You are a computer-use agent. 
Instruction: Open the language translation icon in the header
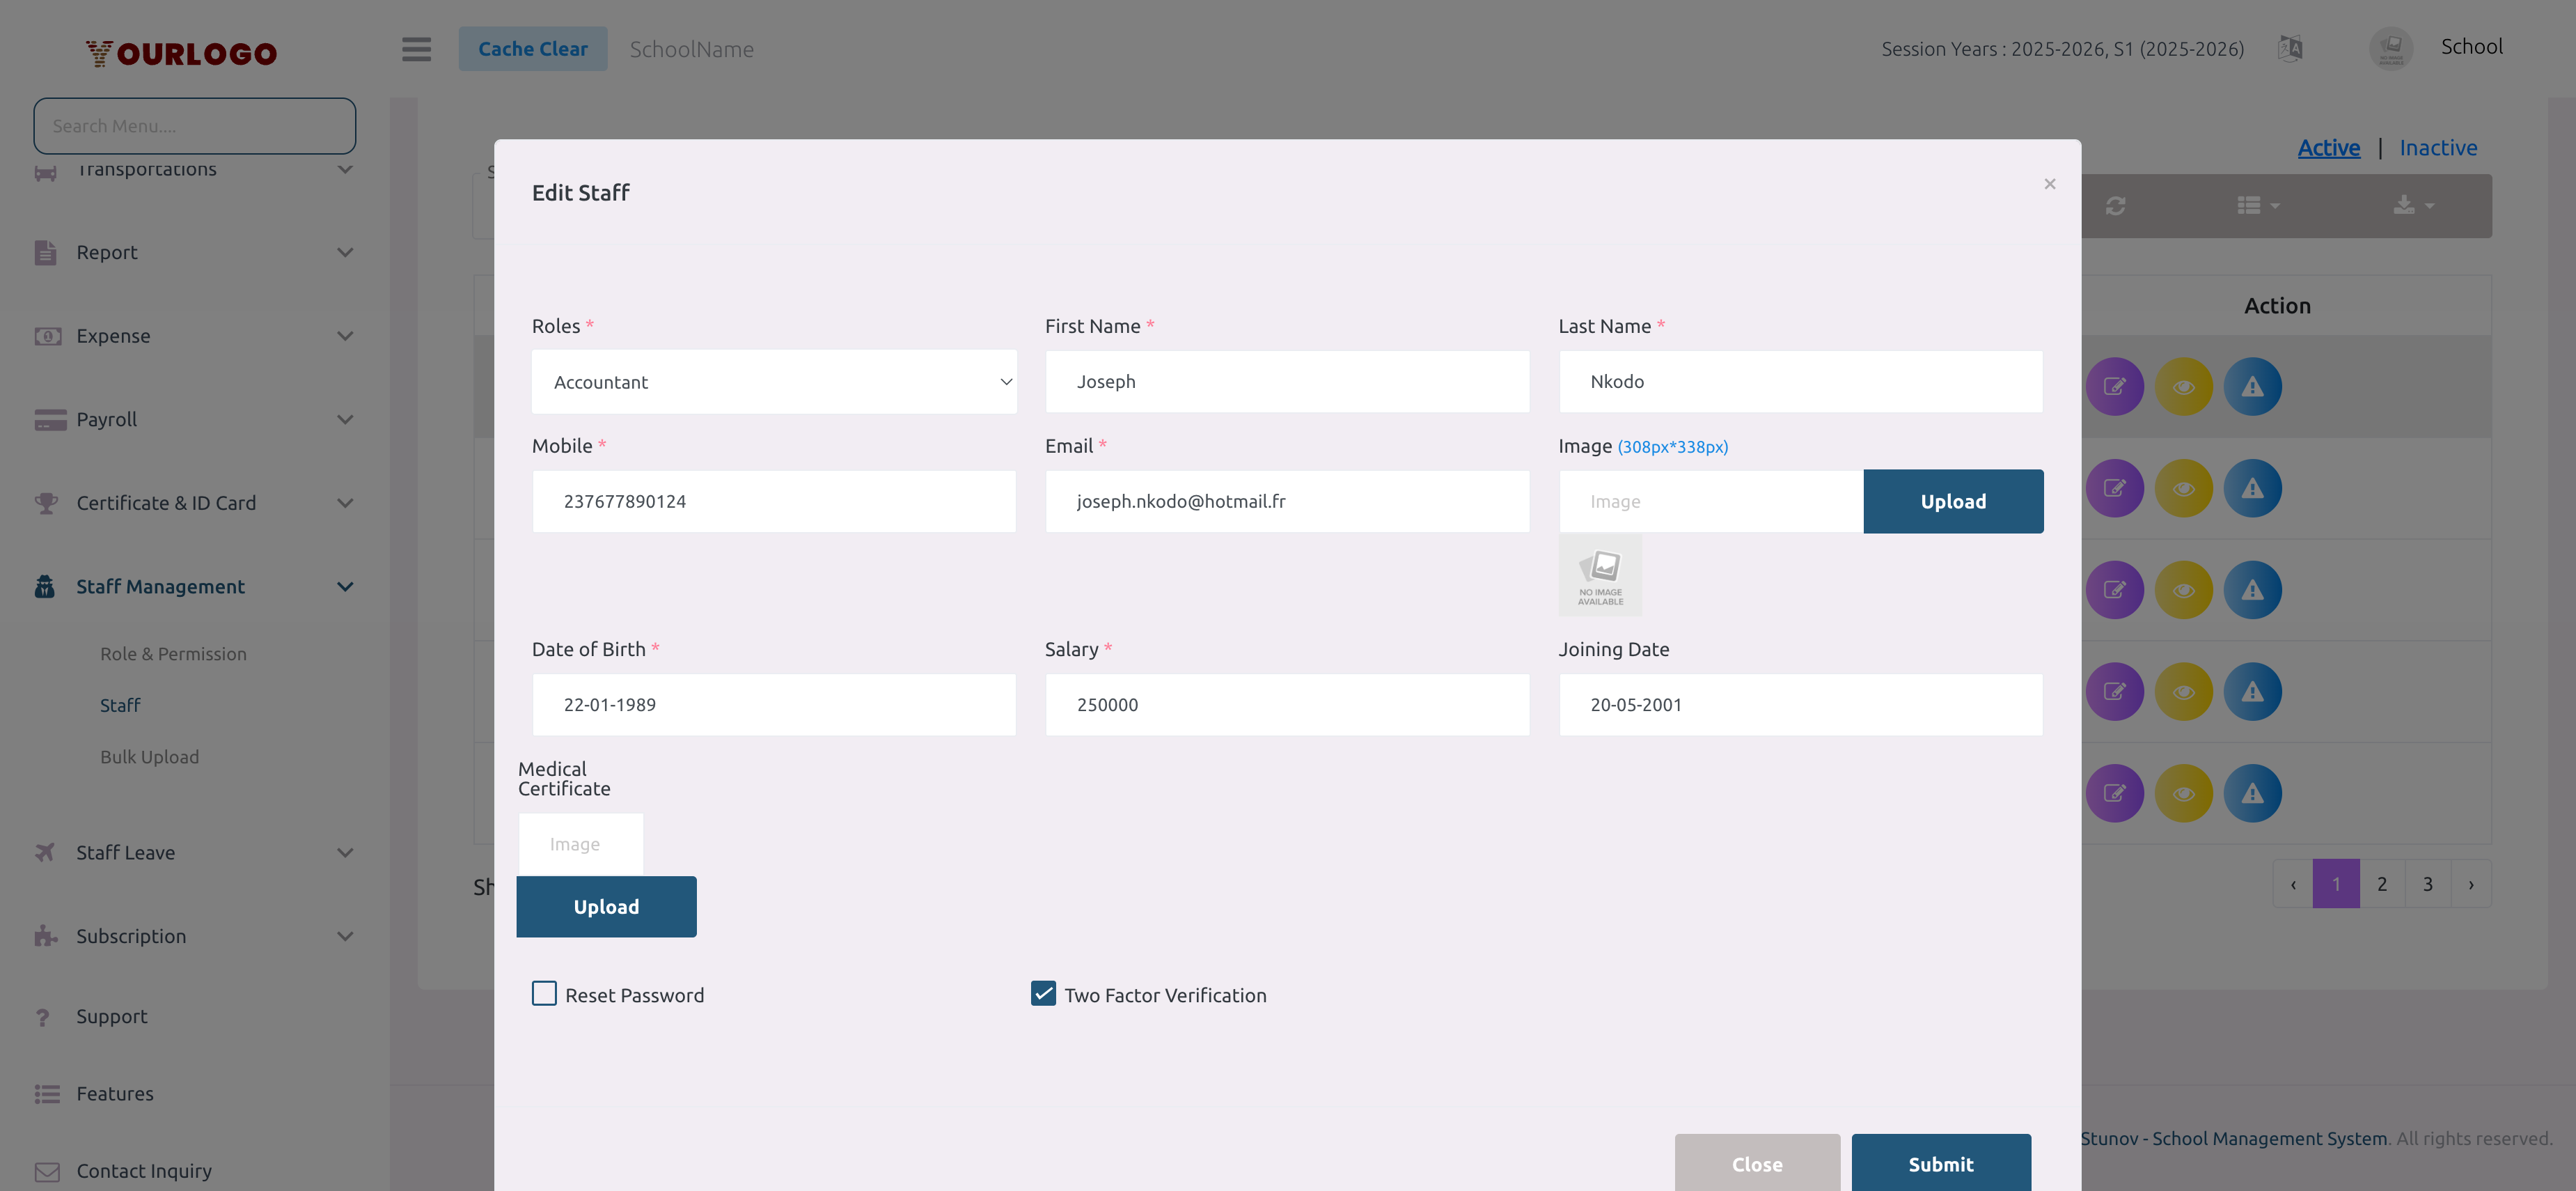[x=2290, y=47]
